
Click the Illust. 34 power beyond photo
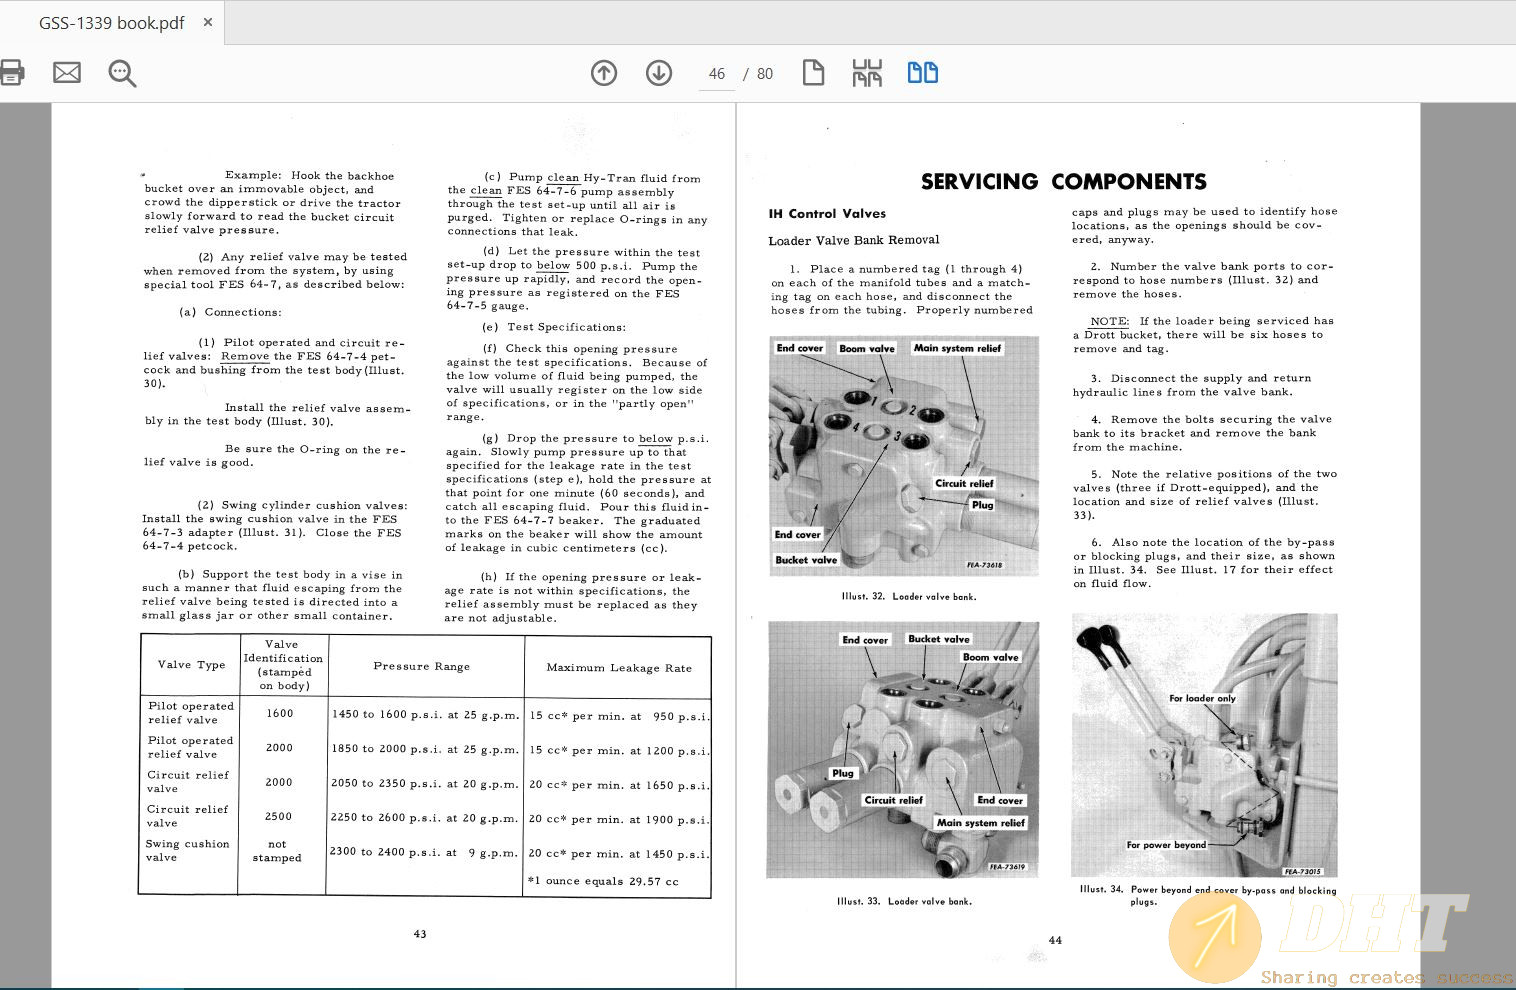[x=1204, y=745]
